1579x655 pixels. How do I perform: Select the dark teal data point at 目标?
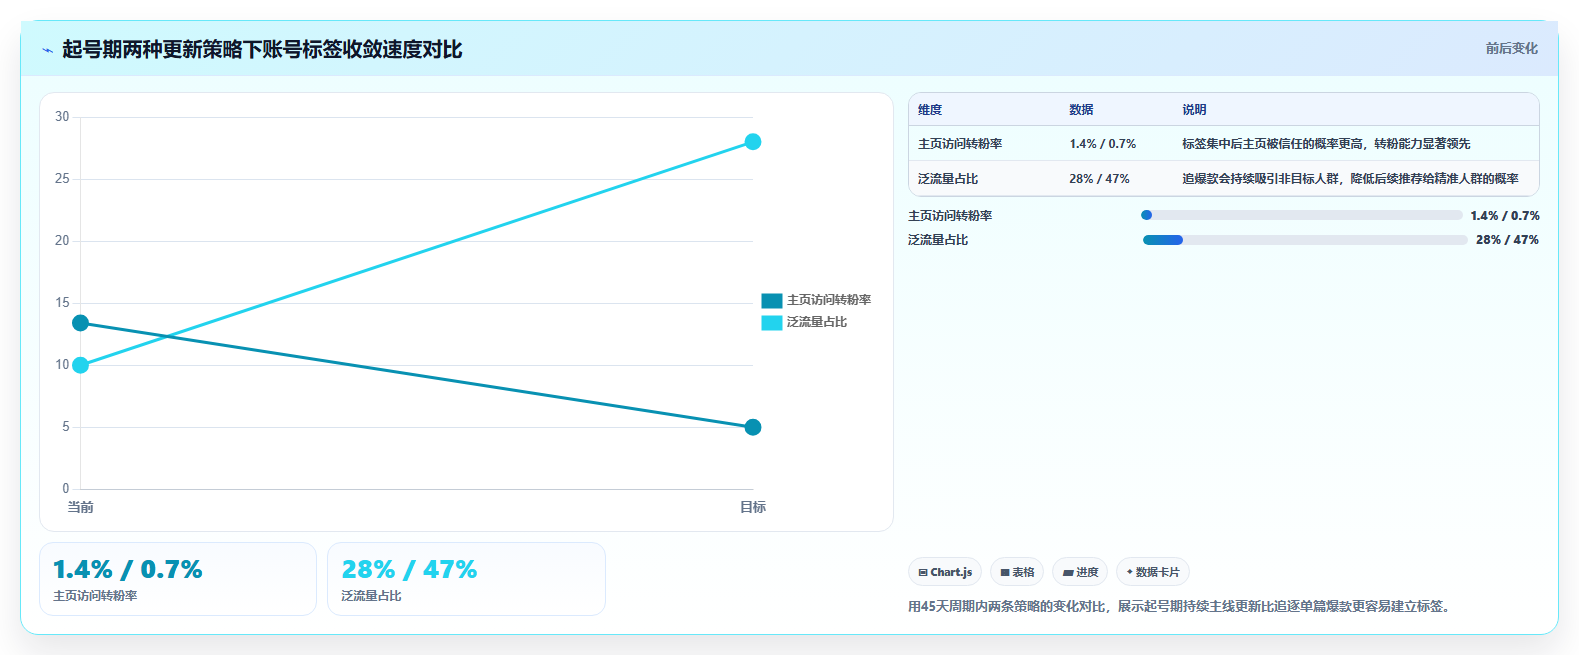coord(753,427)
